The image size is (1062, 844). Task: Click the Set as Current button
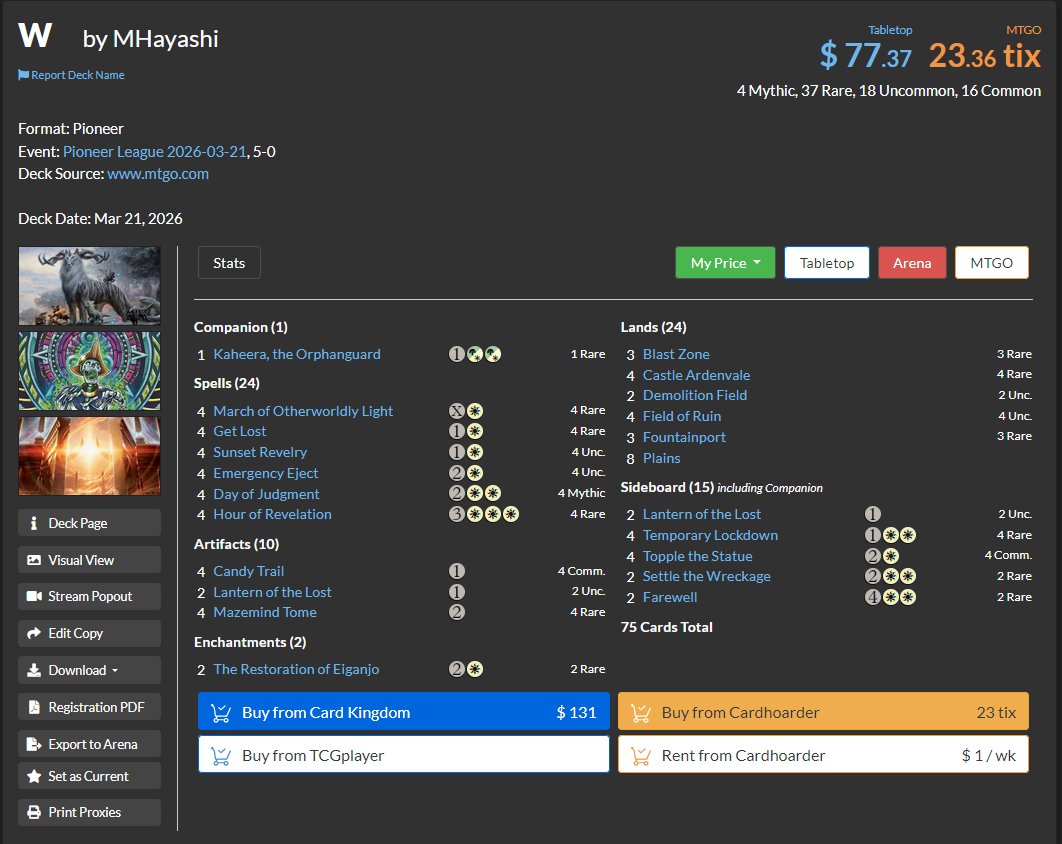pyautogui.click(x=89, y=776)
